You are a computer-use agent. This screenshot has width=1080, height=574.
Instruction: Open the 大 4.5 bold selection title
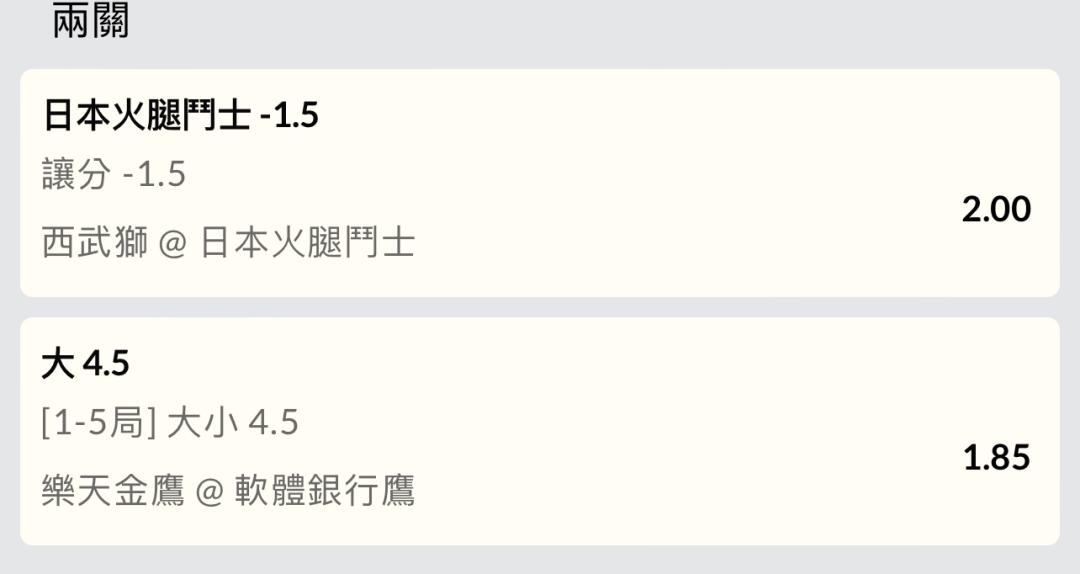85,363
